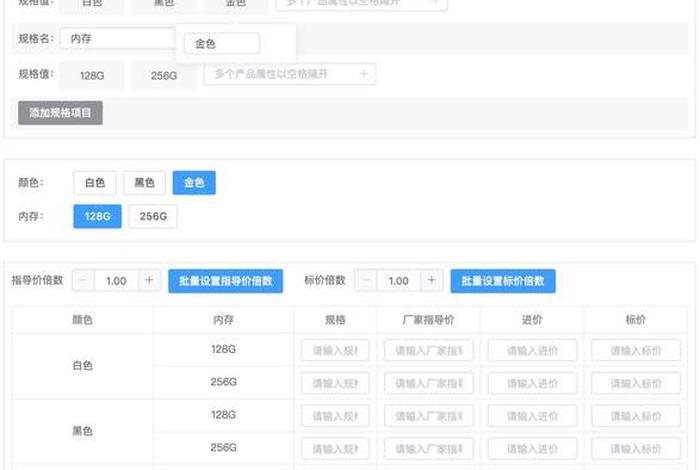The image size is (700, 470).
Task: Focus 标价 input for 黑色 256G row
Action: tap(636, 449)
